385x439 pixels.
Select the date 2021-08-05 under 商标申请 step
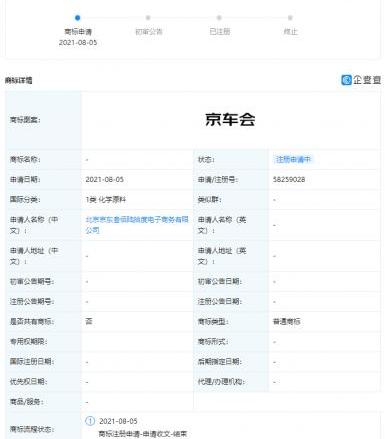78,42
